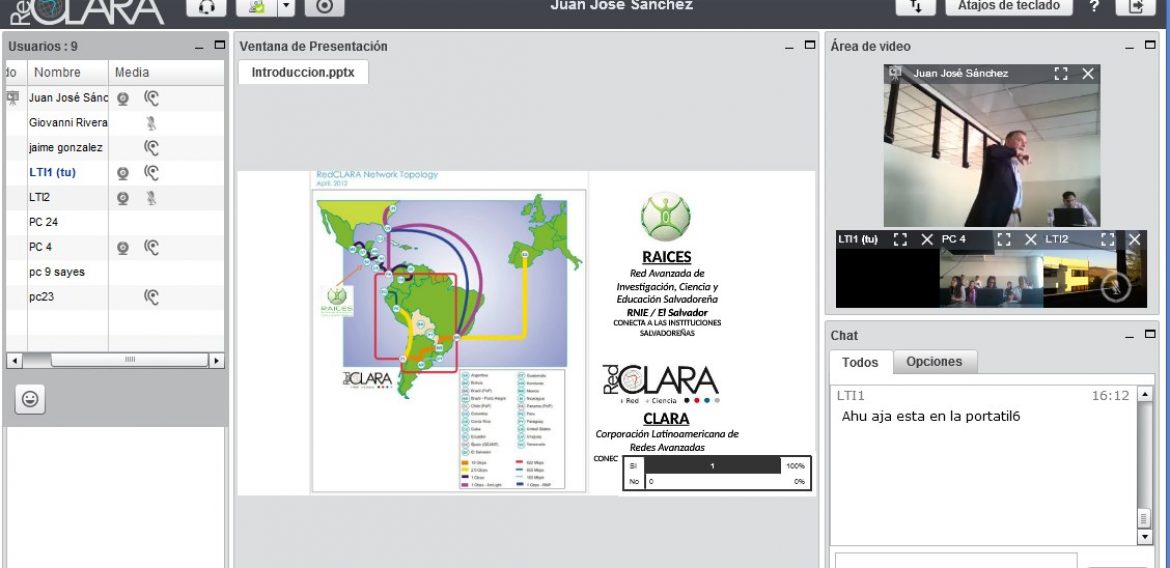Click the Media column header
1170x568 pixels.
click(166, 72)
